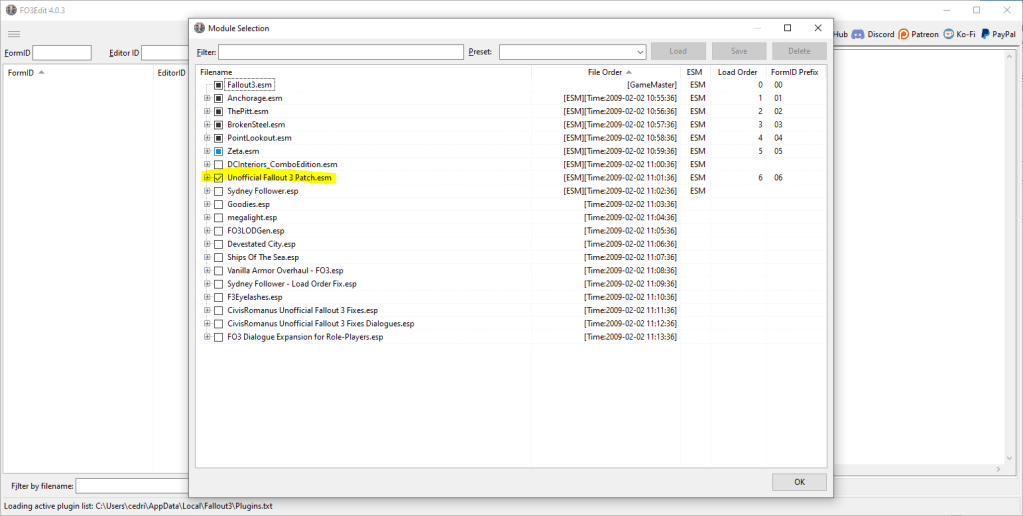Screen dimensions: 1023x516
Task: Sort by the Filename column header
Action: click(216, 72)
